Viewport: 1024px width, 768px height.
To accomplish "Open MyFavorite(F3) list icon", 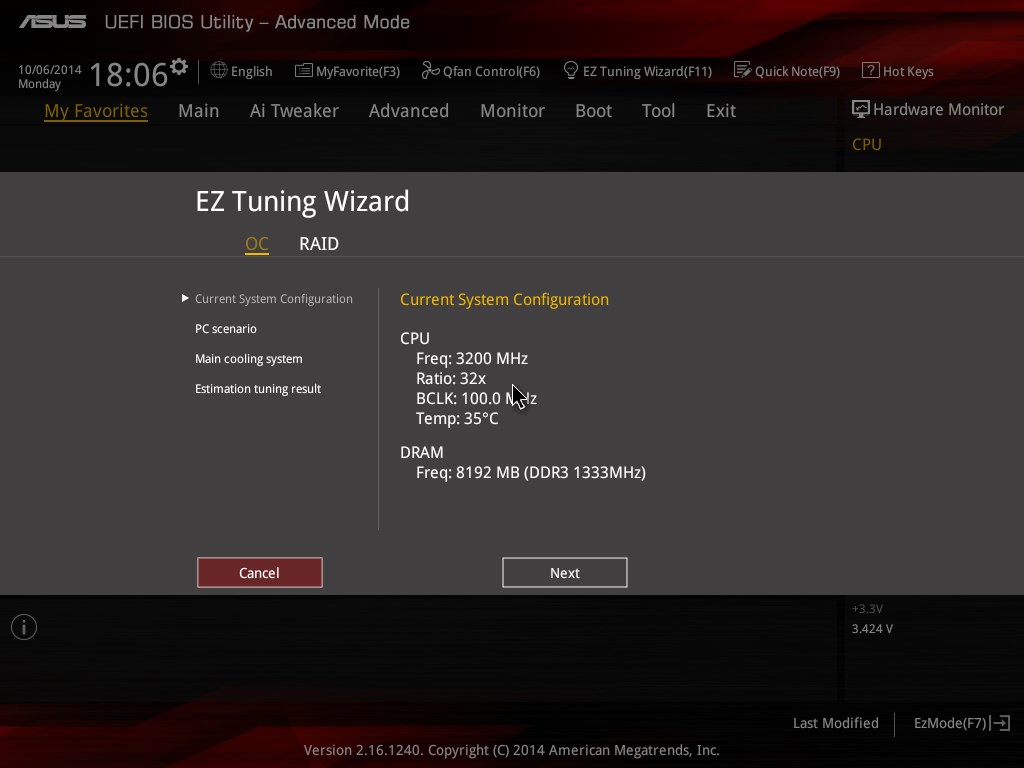I will point(303,71).
